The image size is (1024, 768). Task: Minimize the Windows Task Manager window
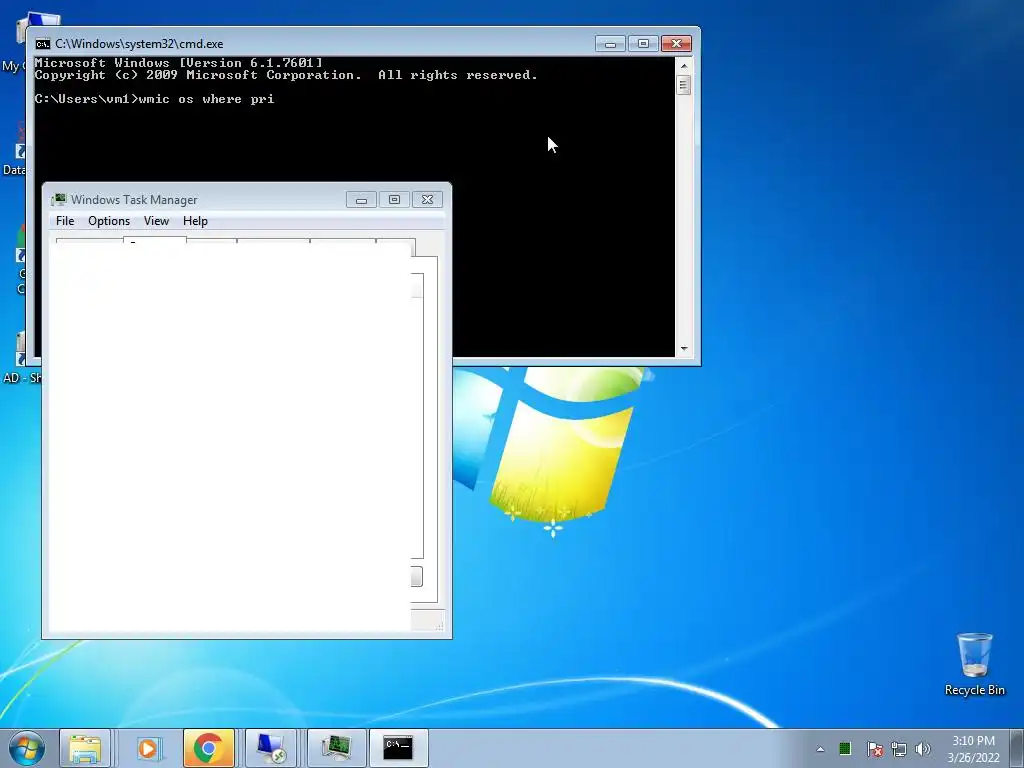(361, 199)
